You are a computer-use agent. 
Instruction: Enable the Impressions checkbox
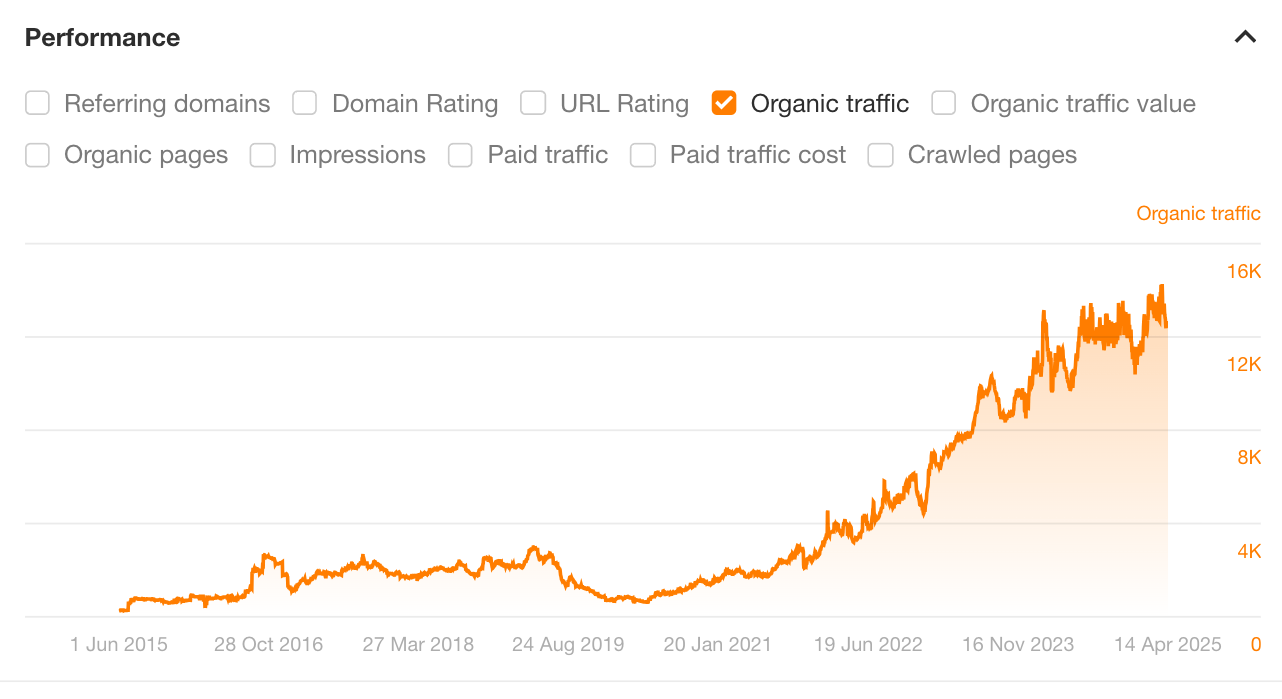(x=262, y=155)
